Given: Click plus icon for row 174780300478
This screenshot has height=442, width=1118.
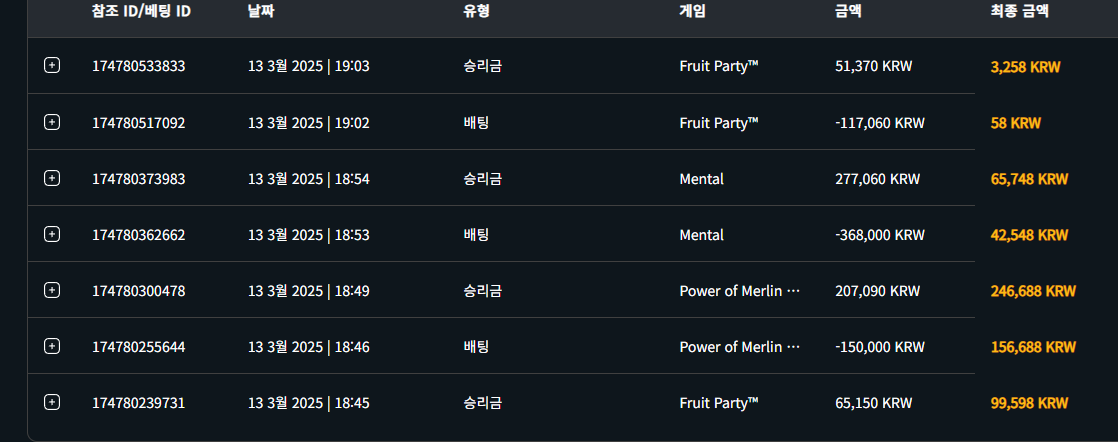Looking at the screenshot, I should 52,290.
